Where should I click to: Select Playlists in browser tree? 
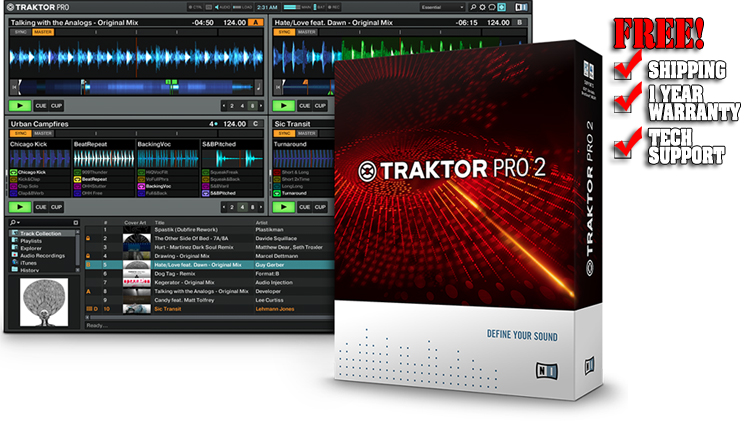click(x=31, y=241)
